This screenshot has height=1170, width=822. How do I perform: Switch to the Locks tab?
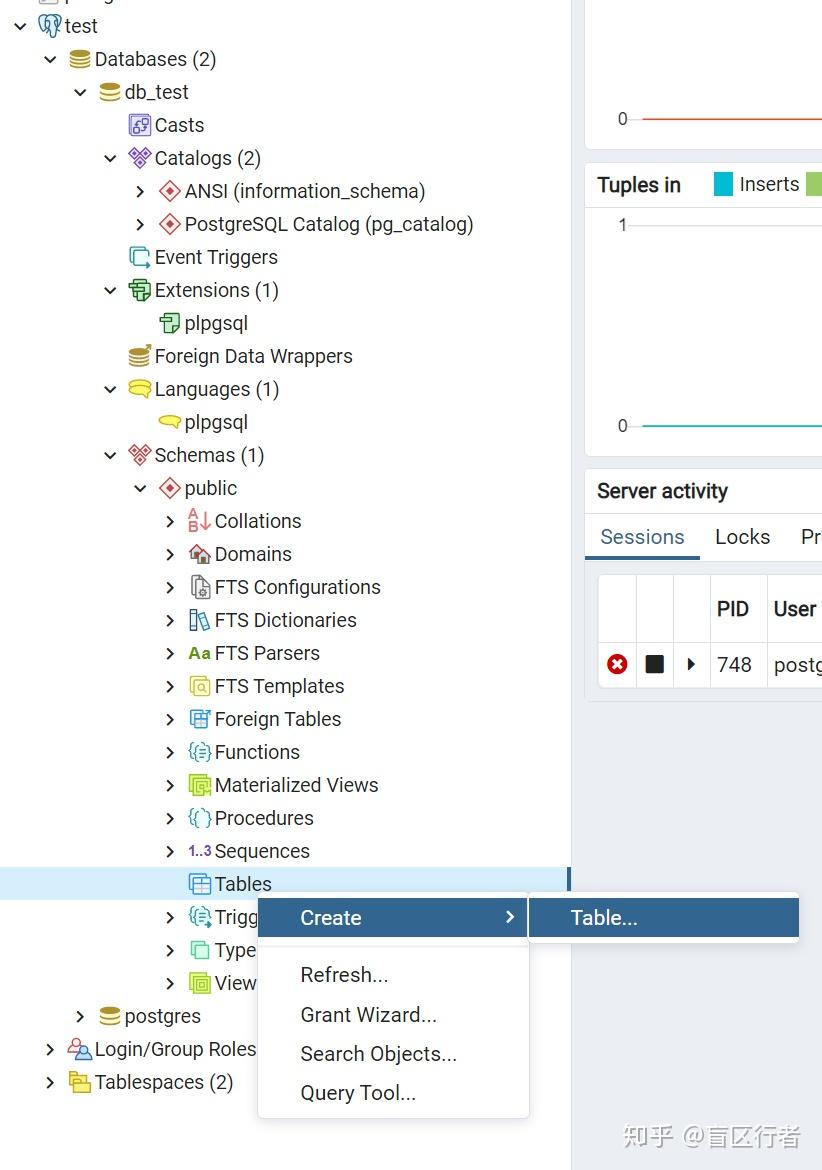point(742,537)
